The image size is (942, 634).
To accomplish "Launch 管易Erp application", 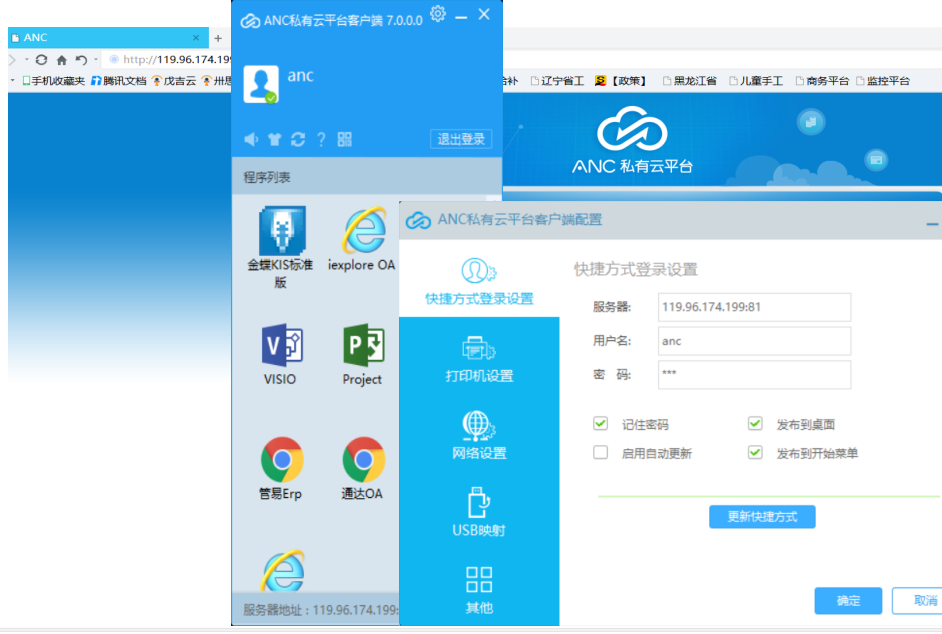I will (x=281, y=468).
